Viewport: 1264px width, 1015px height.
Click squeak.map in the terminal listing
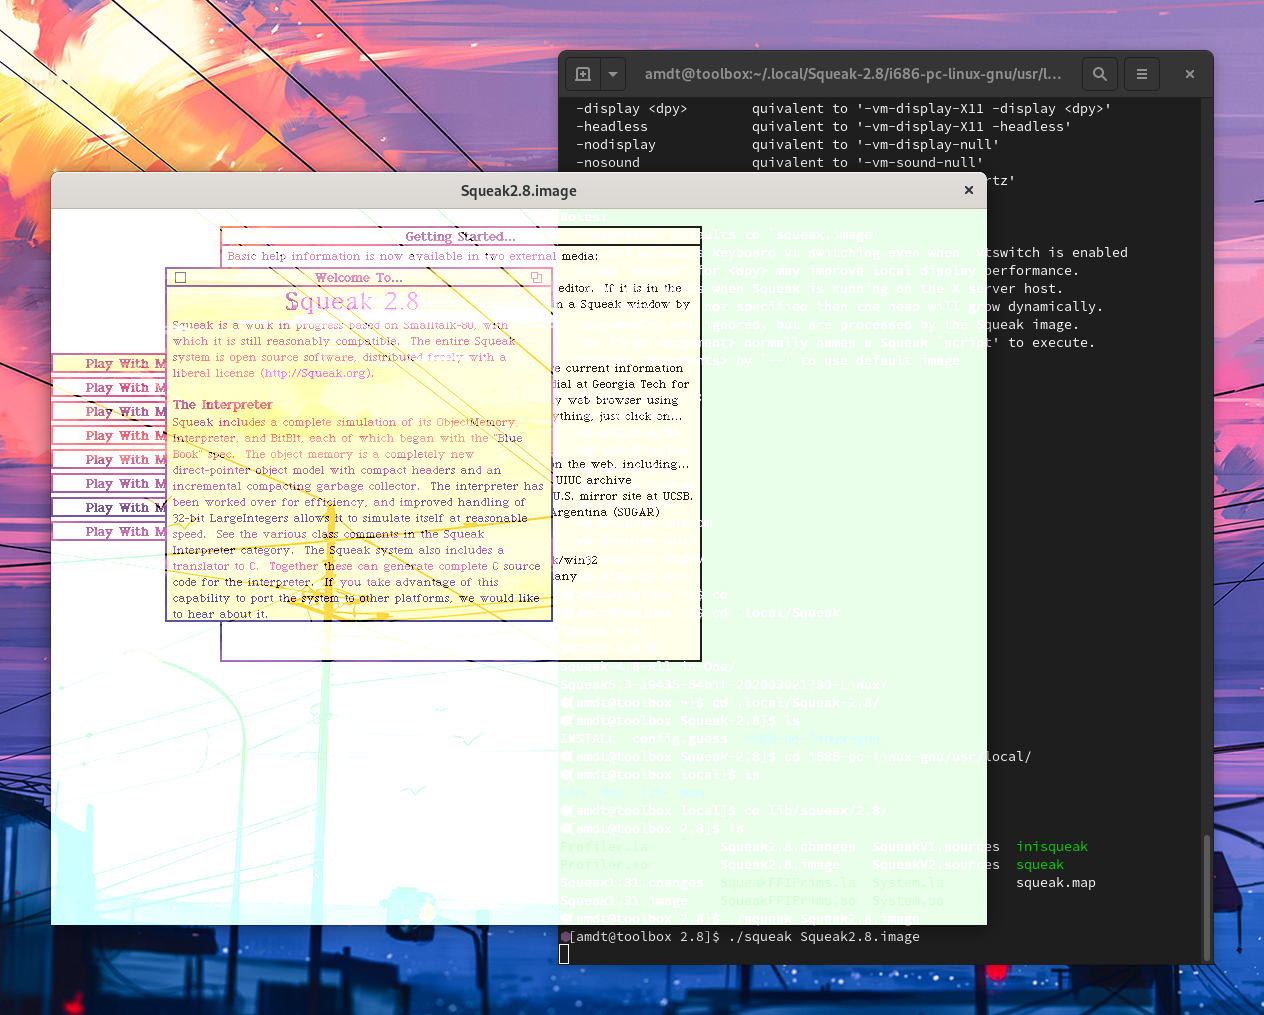coord(1056,883)
